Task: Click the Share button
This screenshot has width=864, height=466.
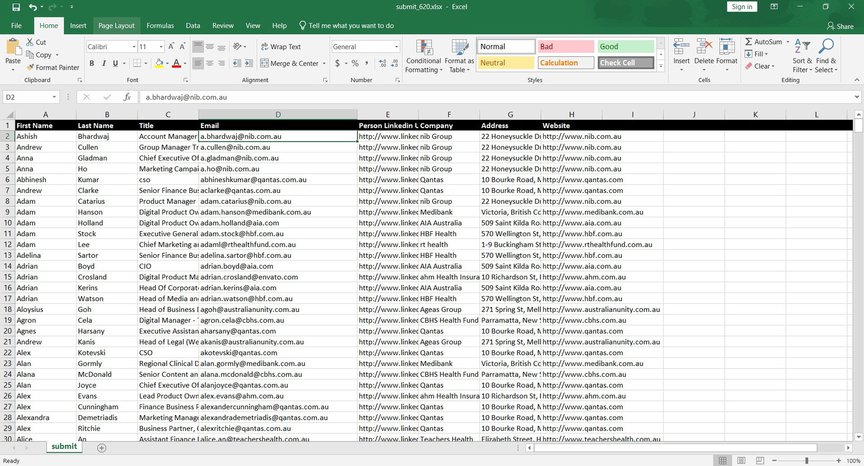Action: (x=840, y=26)
